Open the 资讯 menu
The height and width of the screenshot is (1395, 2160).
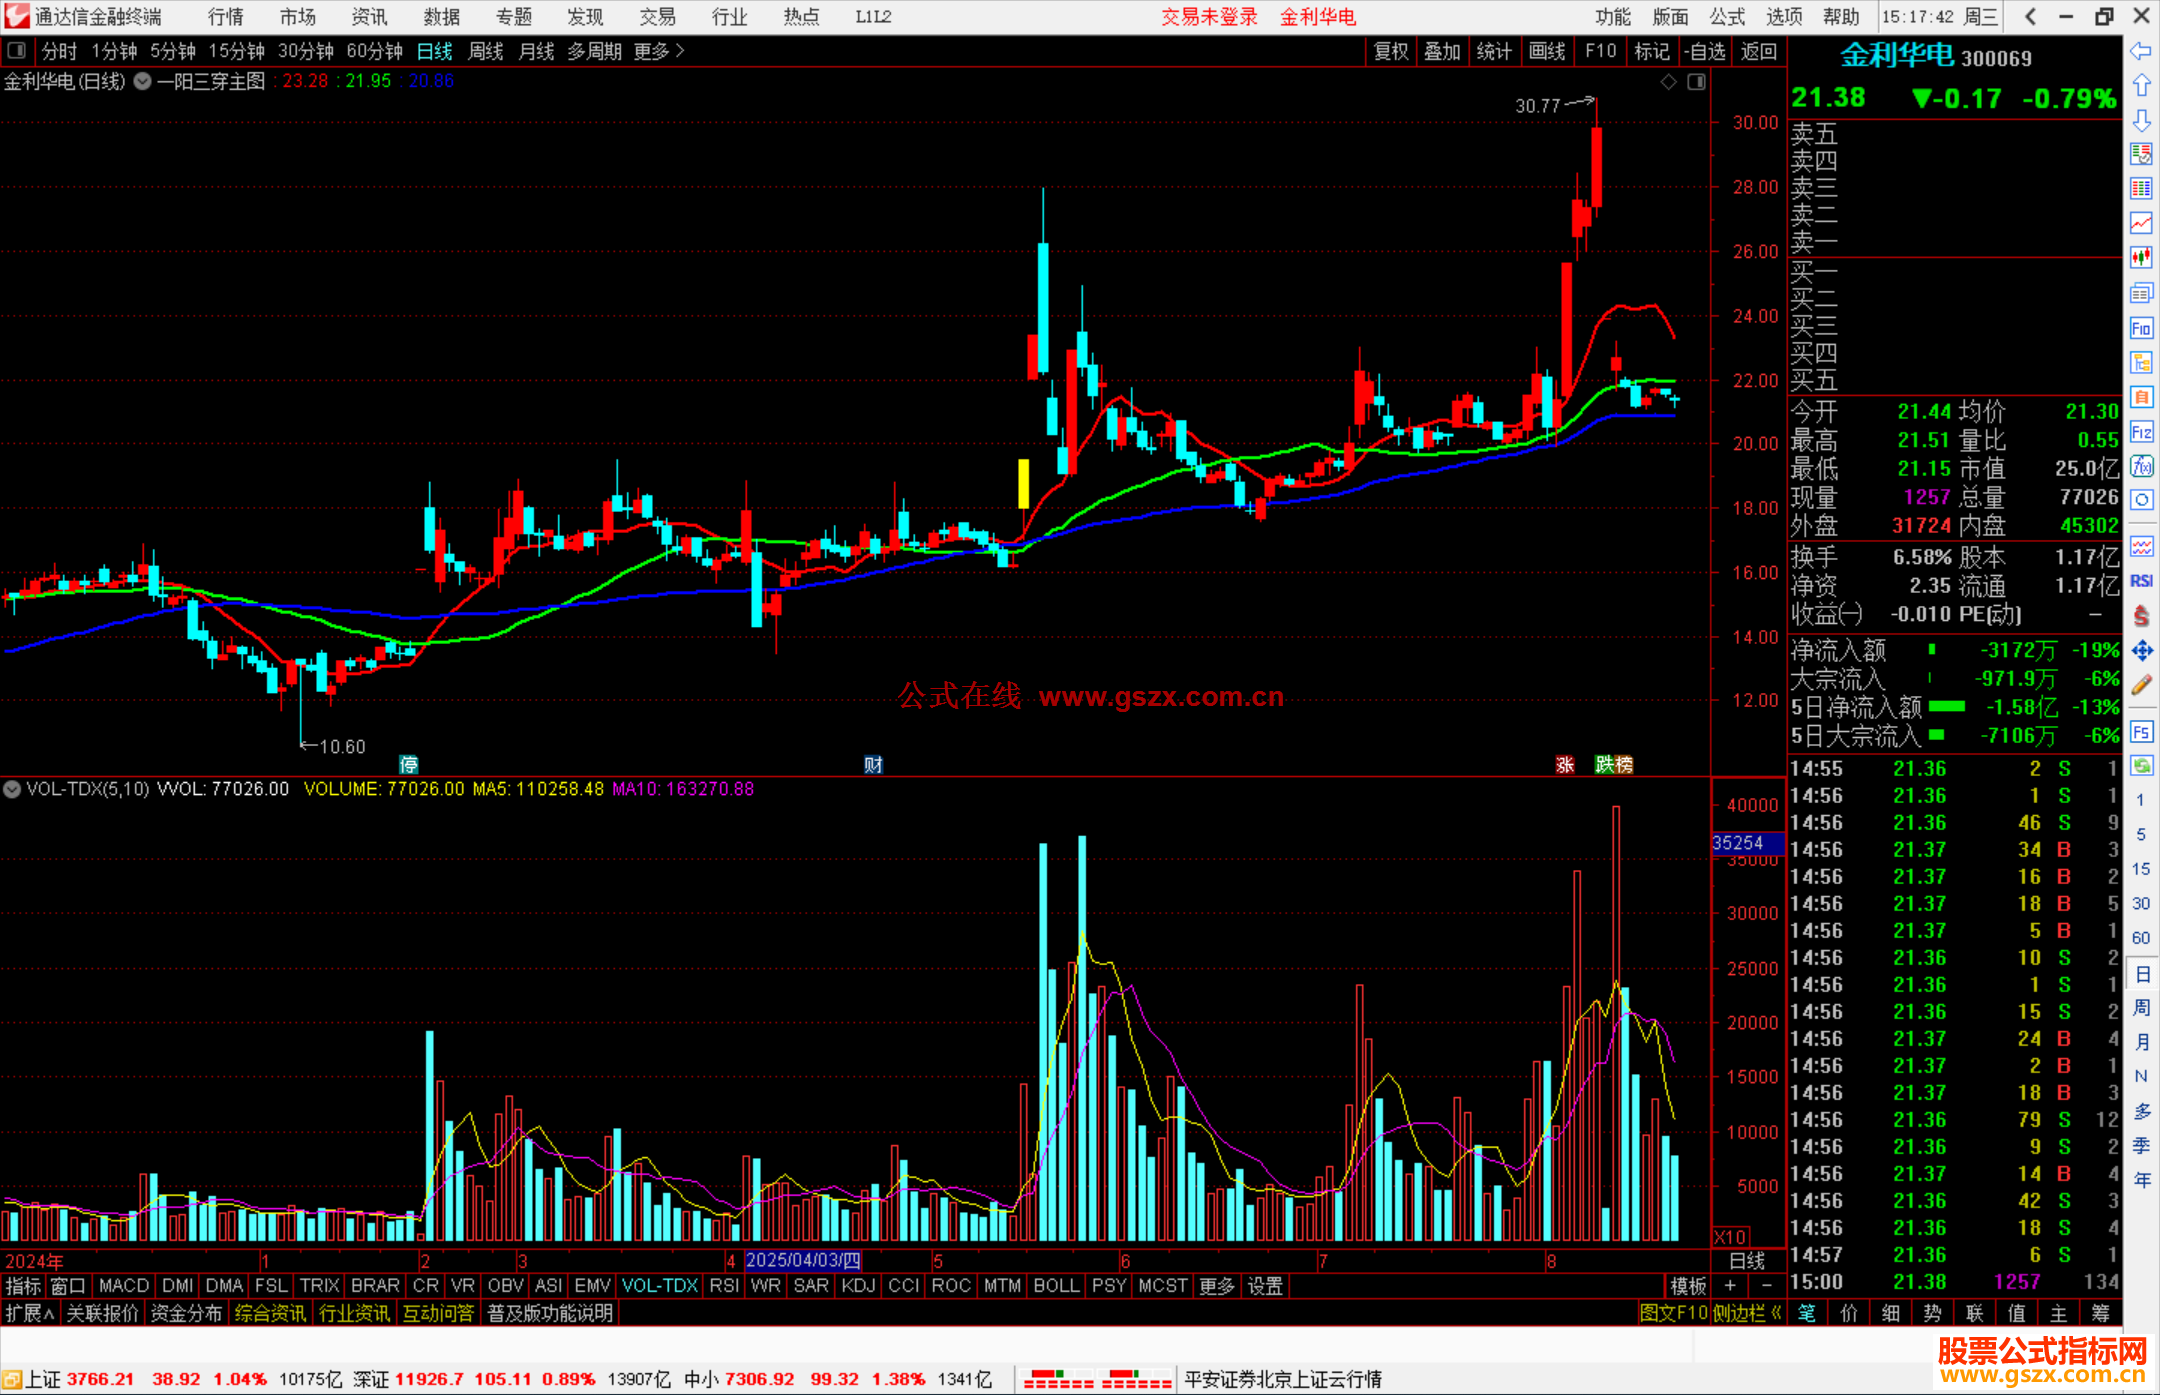(369, 17)
